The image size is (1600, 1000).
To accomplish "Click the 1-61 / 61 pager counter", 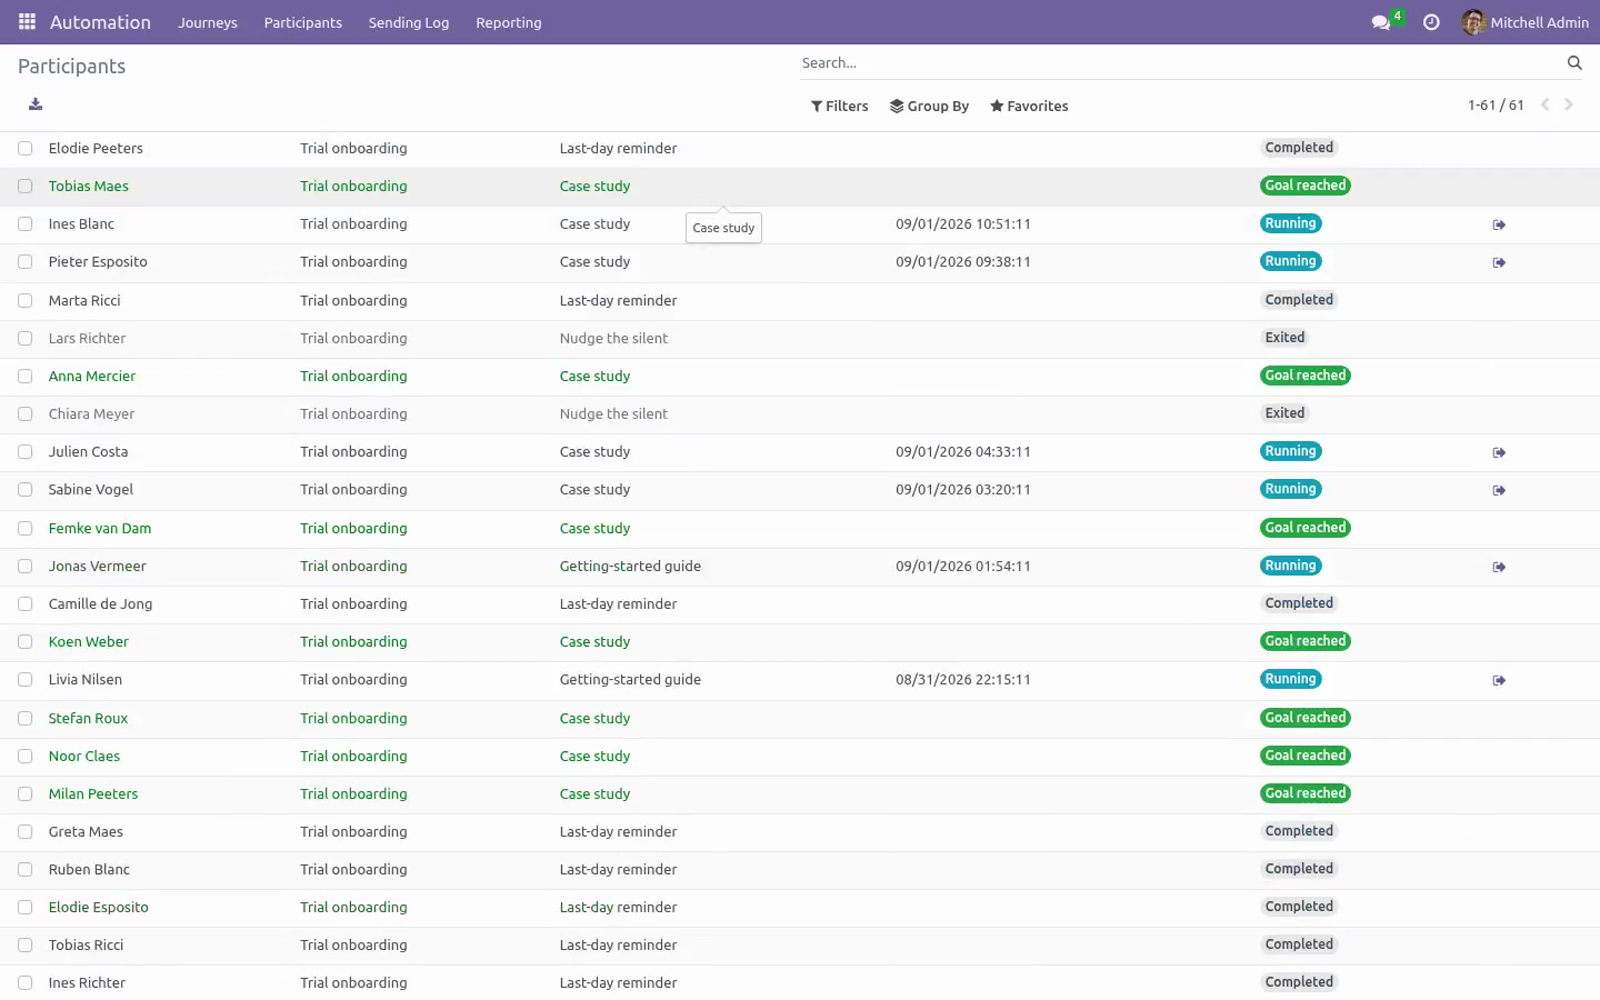I will pos(1496,105).
